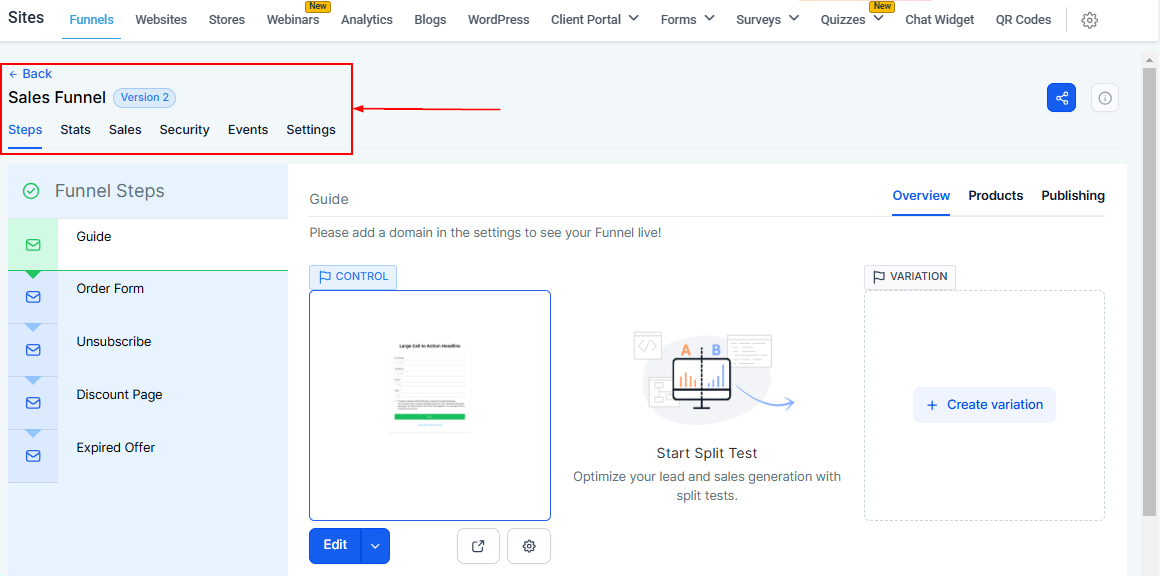The height and width of the screenshot is (576, 1160).
Task: Switch to the Publishing tab
Action: [x=1073, y=196]
